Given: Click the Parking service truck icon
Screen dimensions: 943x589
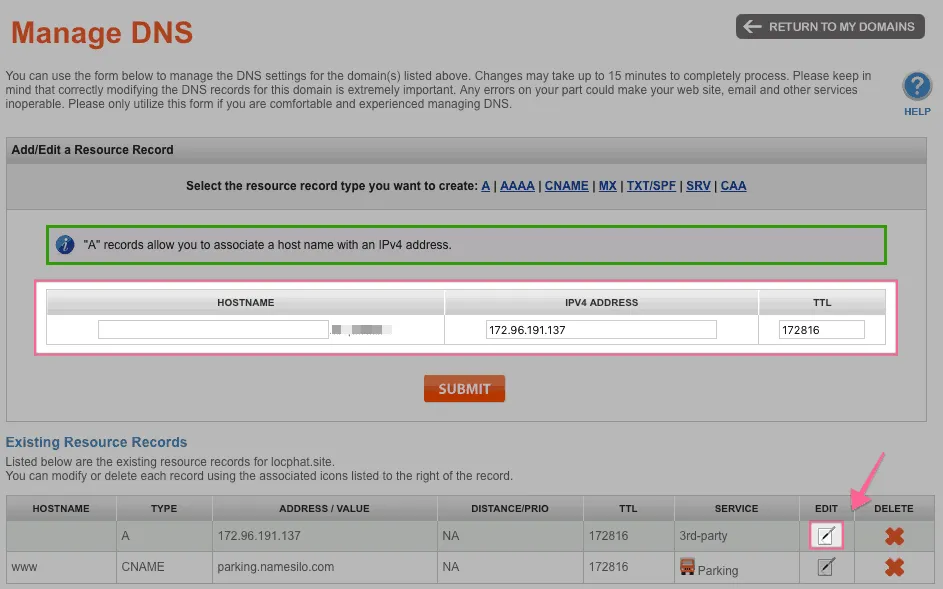Looking at the screenshot, I should [687, 566].
